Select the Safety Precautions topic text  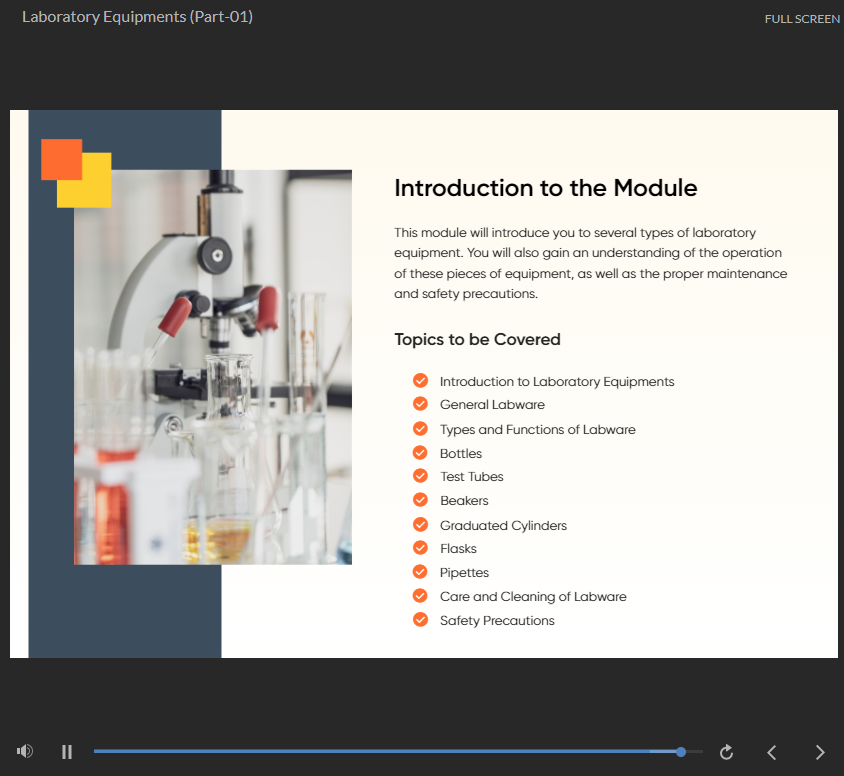[x=497, y=621]
